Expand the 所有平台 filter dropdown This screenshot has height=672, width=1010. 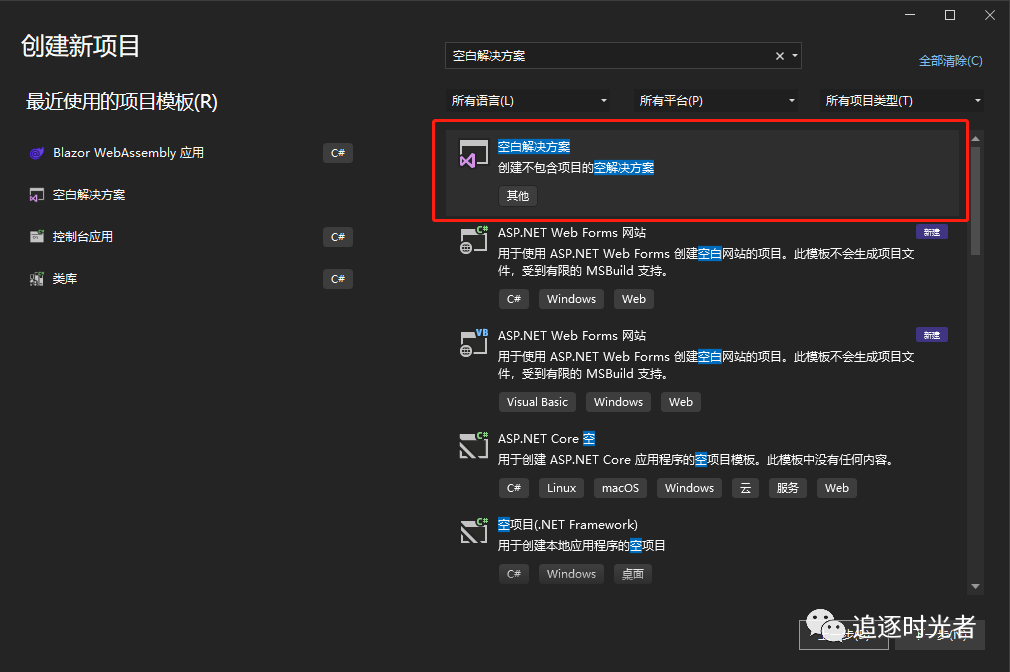(717, 101)
